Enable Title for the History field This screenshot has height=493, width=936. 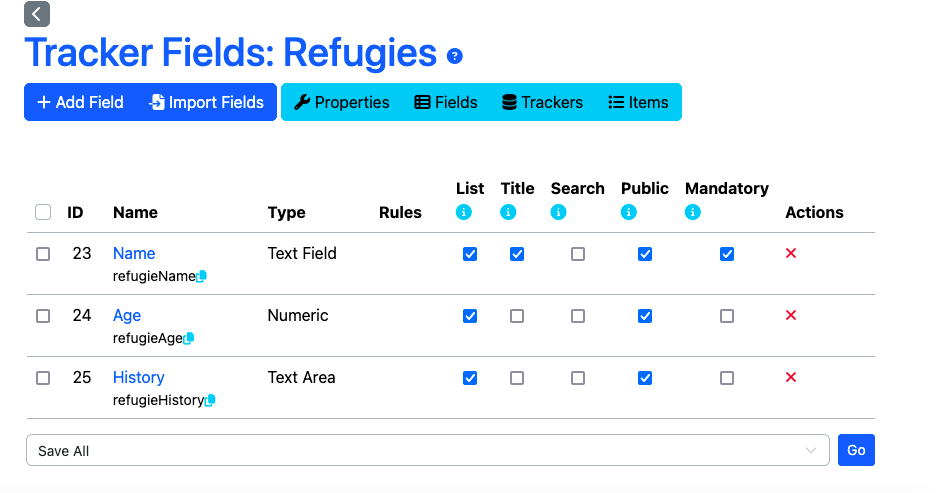click(517, 378)
